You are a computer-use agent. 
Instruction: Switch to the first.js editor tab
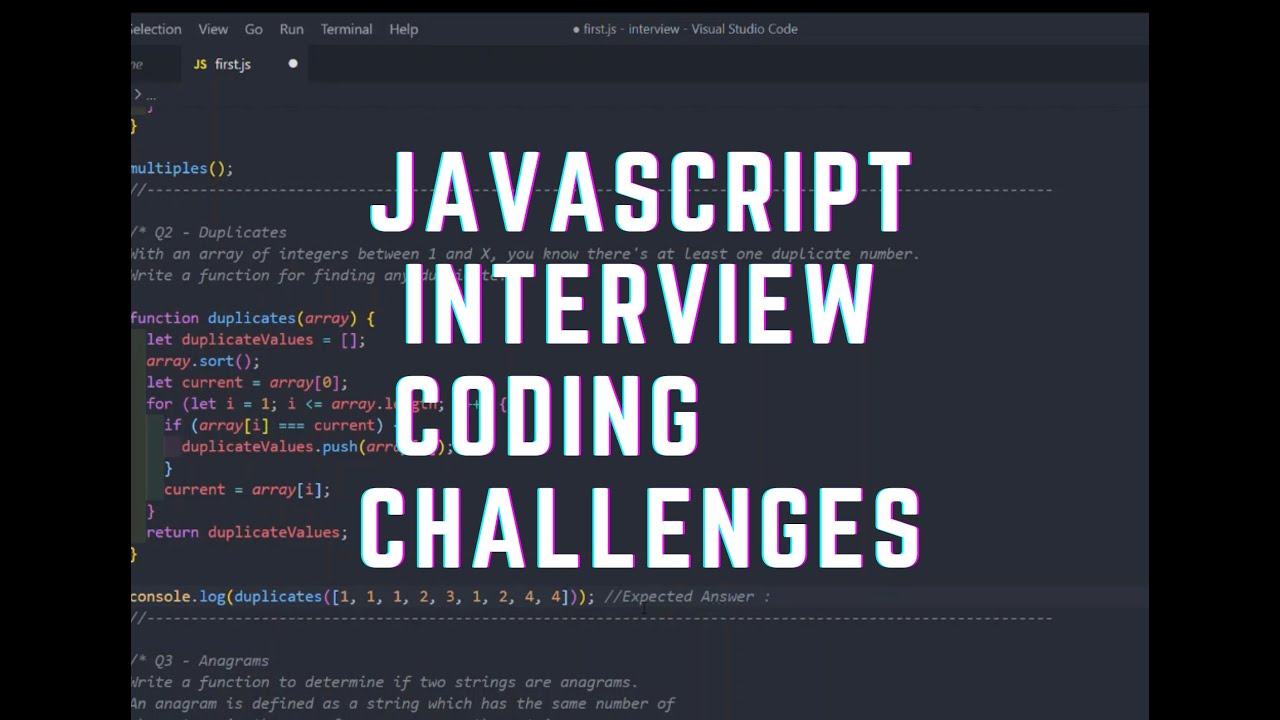244,64
